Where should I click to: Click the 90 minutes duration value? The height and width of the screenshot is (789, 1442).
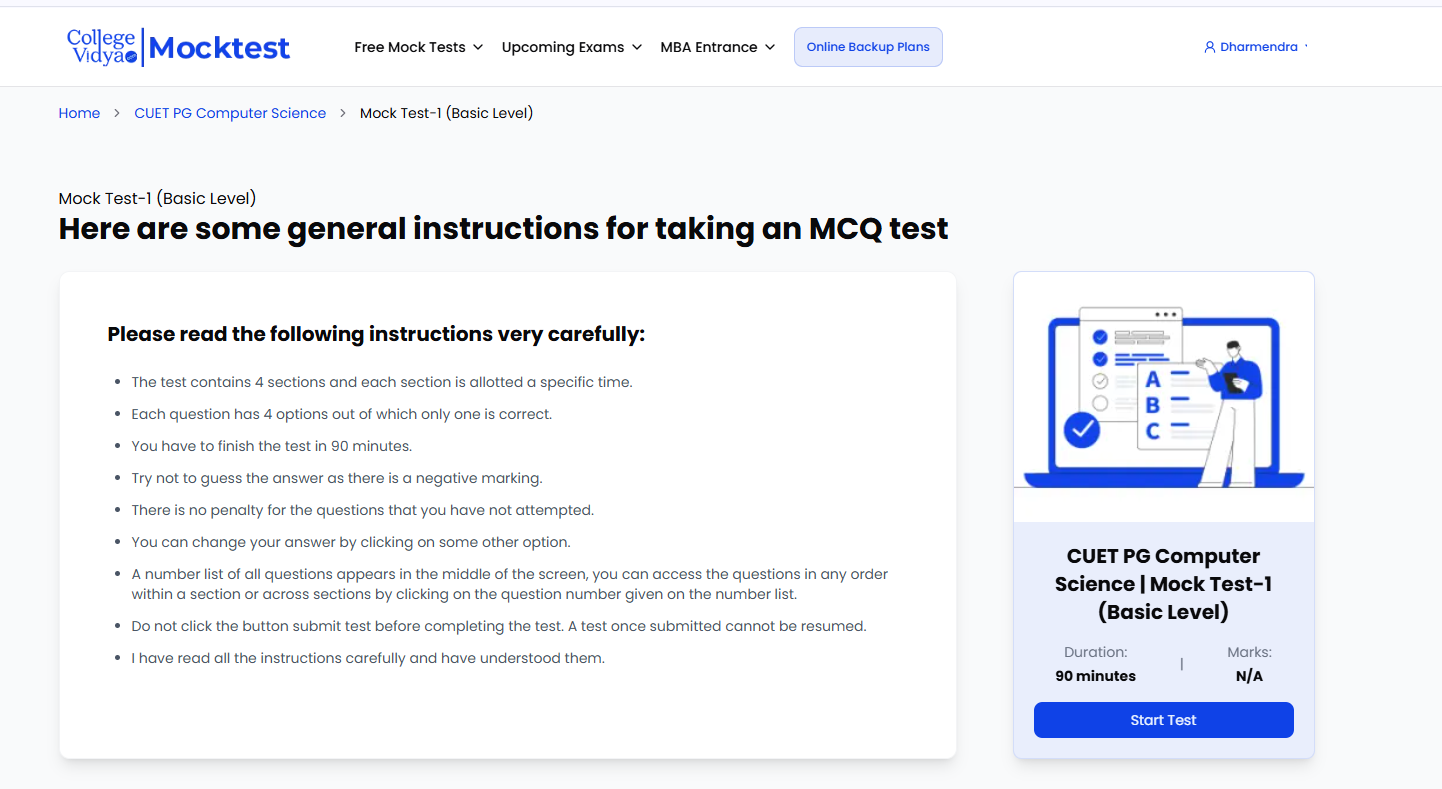coord(1095,676)
